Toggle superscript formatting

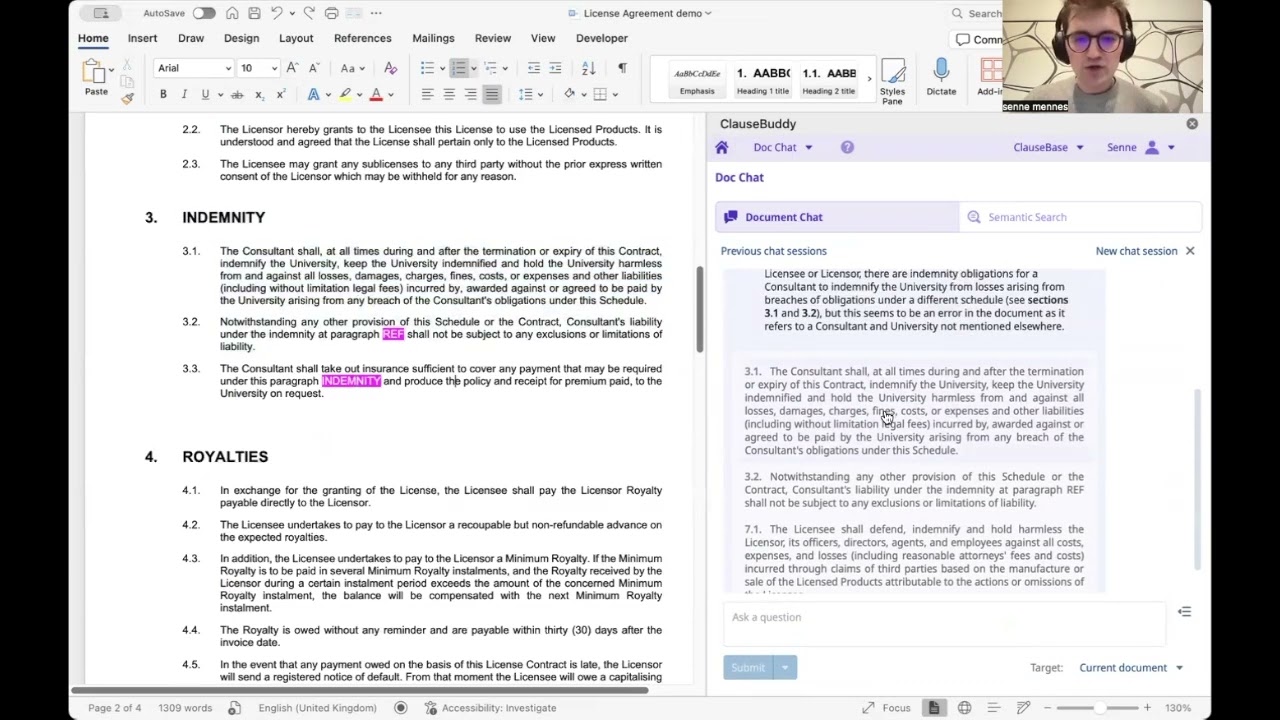tap(281, 94)
